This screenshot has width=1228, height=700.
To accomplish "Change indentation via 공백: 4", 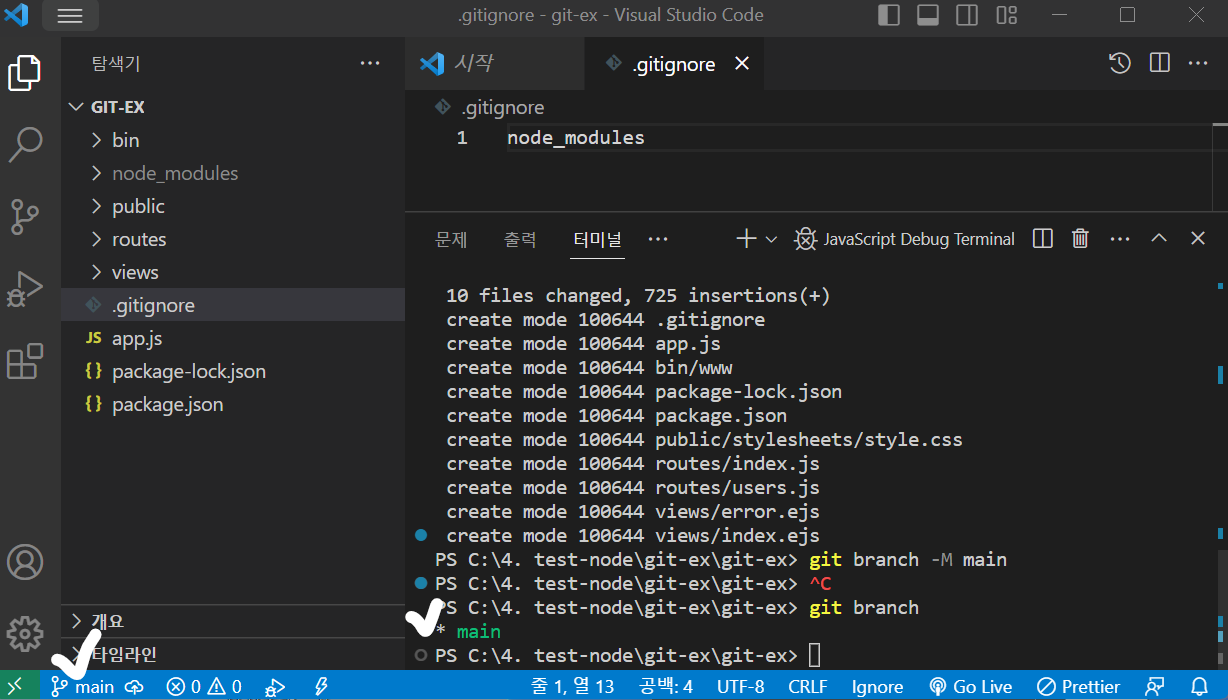I will coord(666,687).
